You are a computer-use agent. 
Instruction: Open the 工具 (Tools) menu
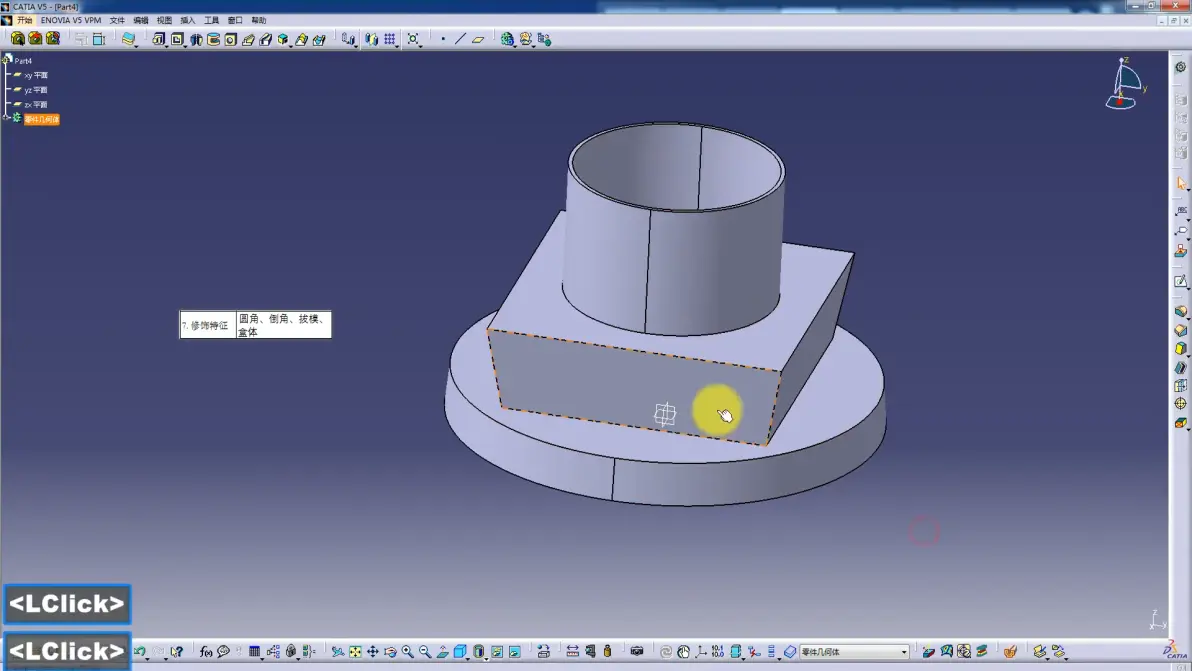click(211, 21)
